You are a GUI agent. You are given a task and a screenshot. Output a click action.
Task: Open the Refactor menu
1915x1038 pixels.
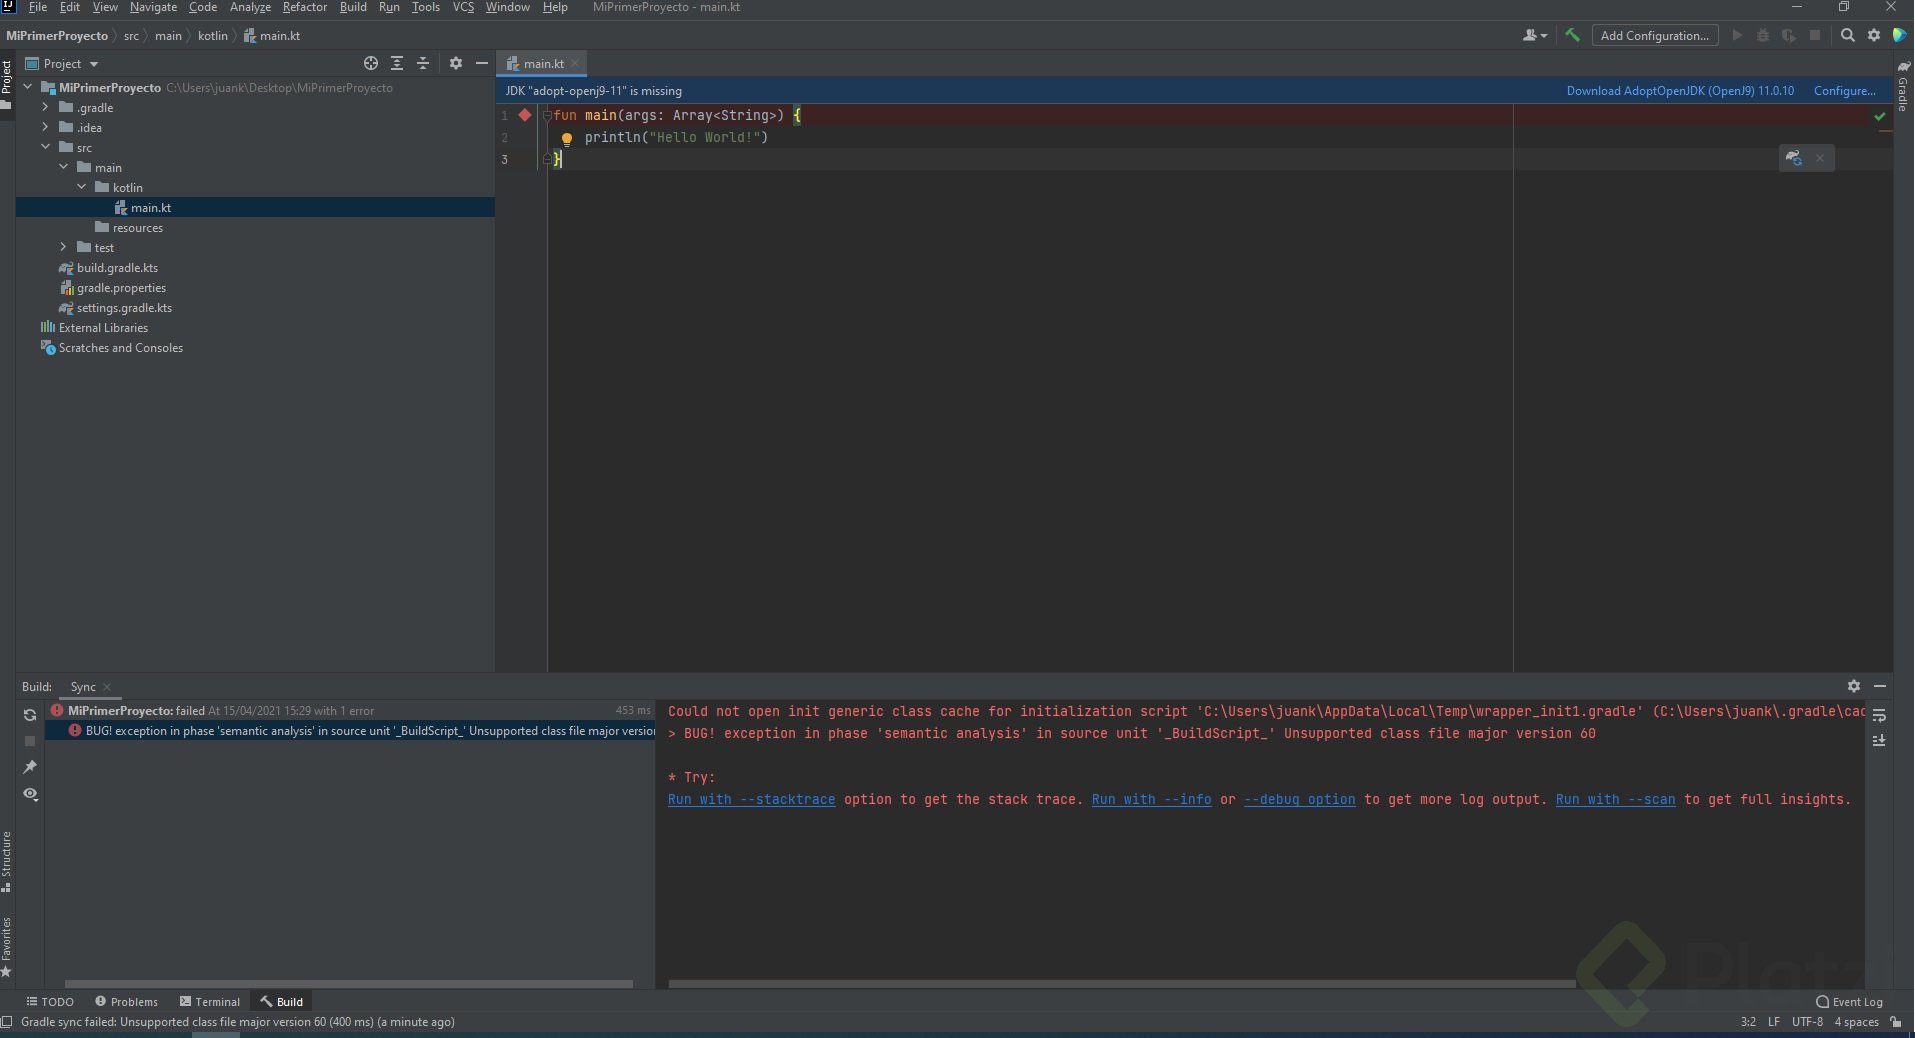(x=304, y=7)
